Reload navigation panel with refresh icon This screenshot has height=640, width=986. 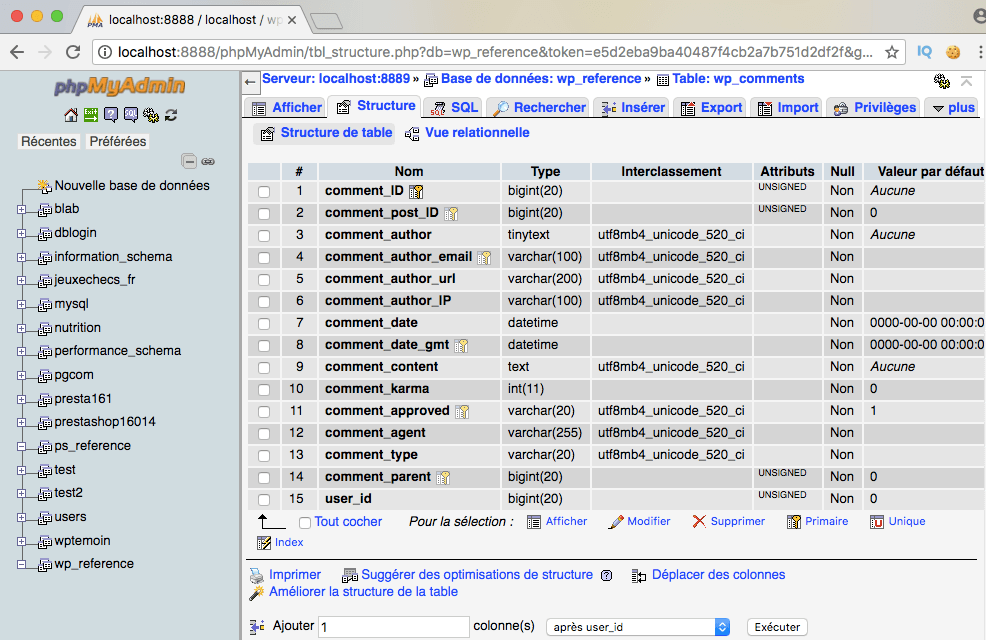coord(171,115)
